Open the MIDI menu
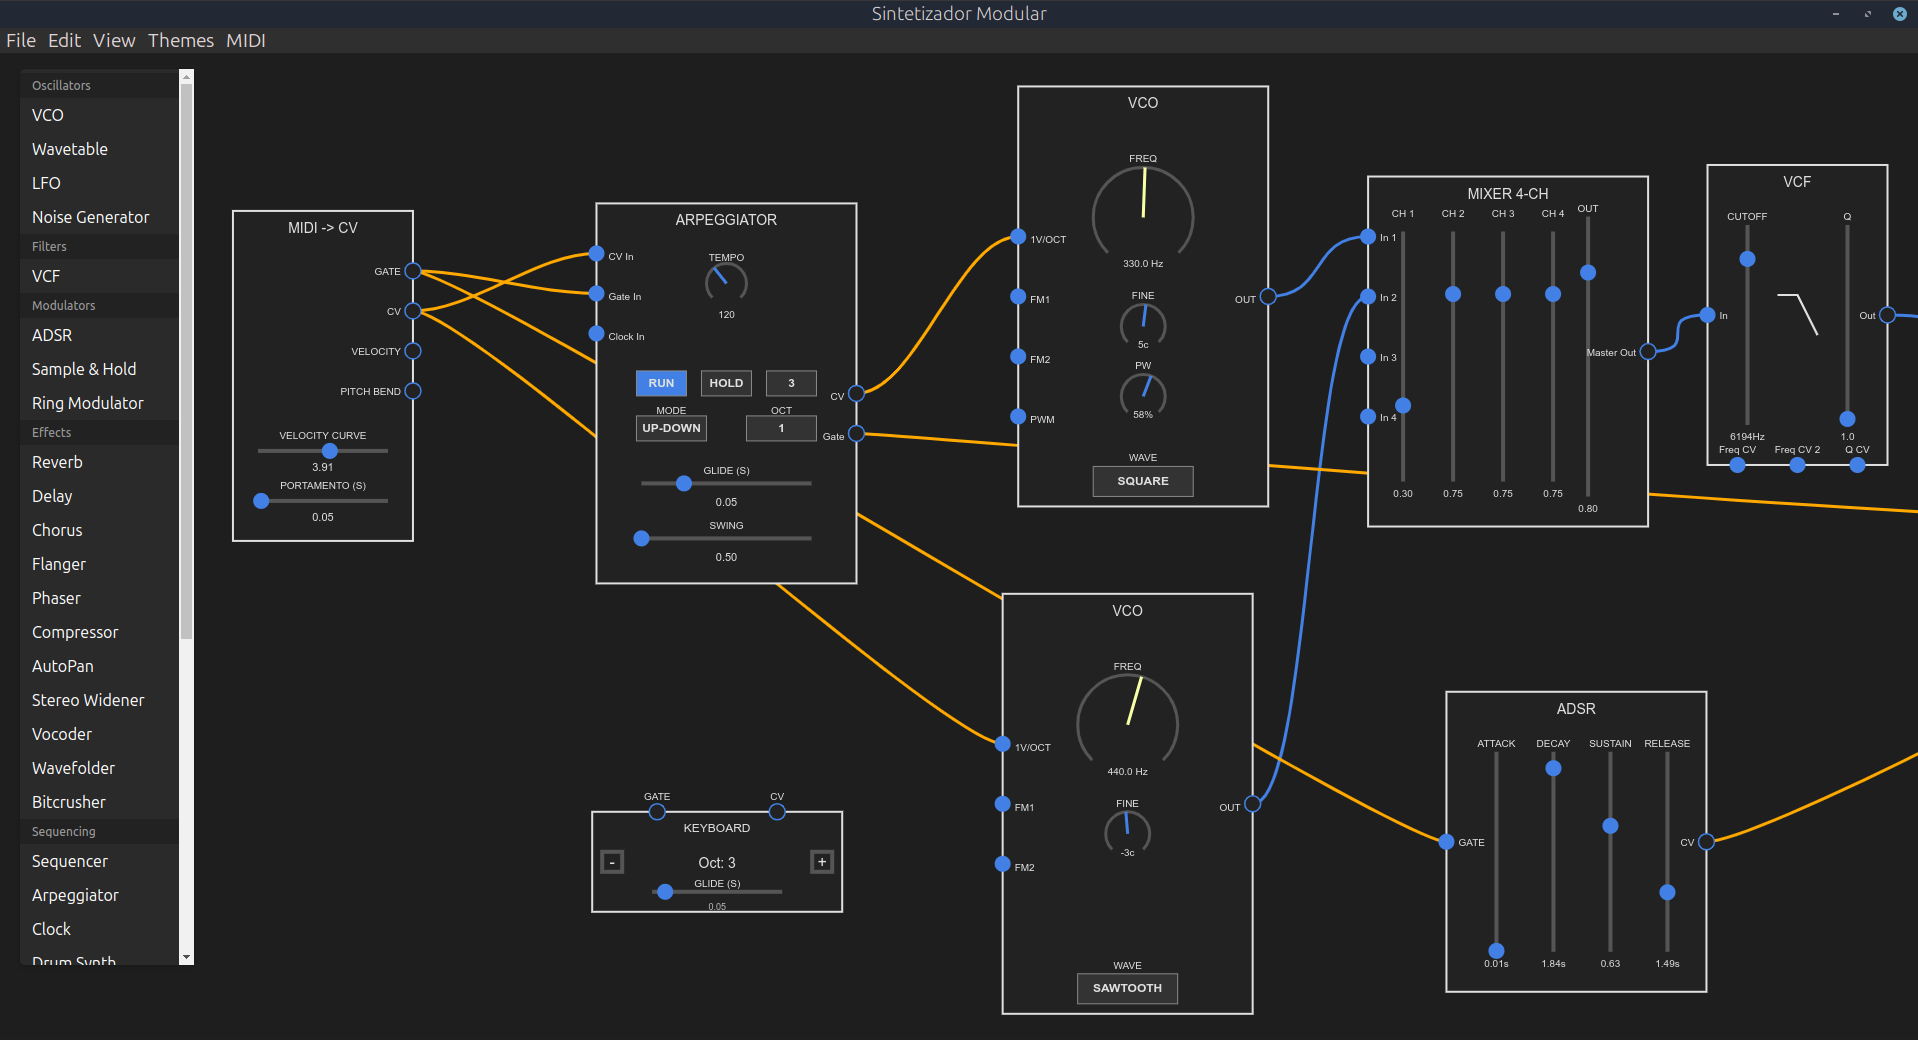1918x1040 pixels. pyautogui.click(x=245, y=40)
